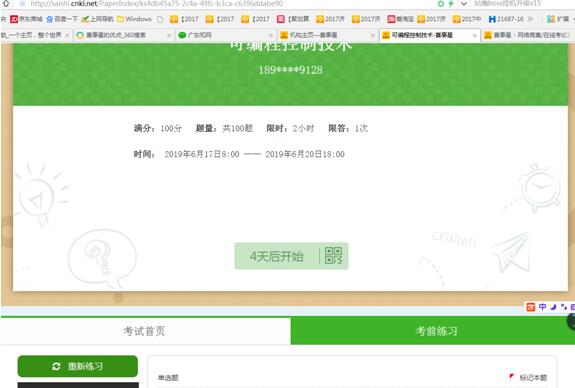
Task: Open the 百度一下 bookmark
Action: point(62,19)
